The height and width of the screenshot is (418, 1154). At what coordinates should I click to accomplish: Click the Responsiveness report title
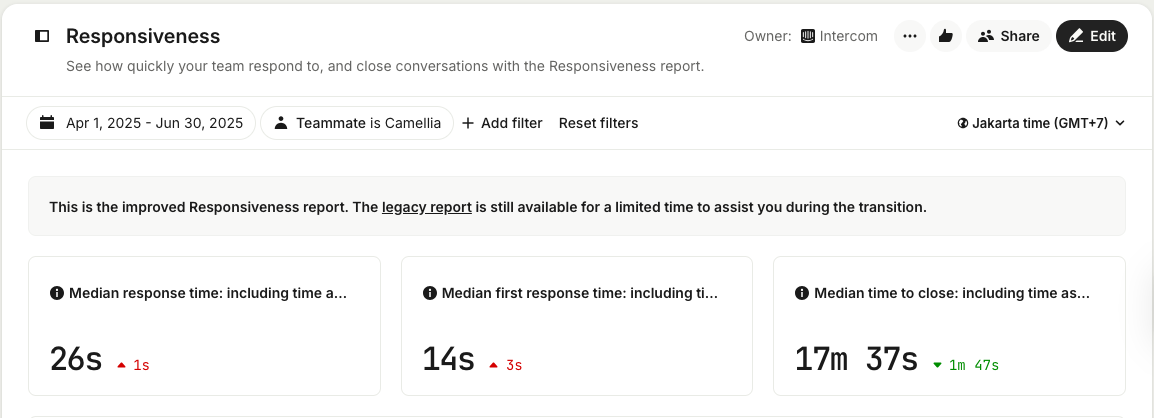[x=143, y=36]
